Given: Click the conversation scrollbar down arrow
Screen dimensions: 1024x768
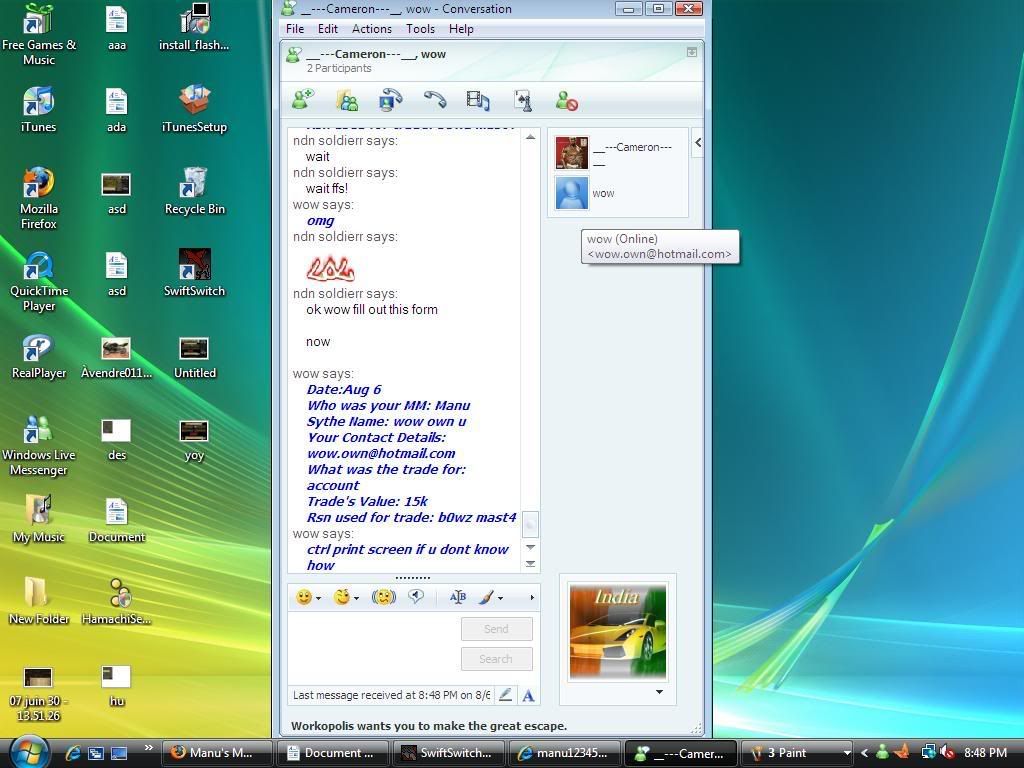Looking at the screenshot, I should coord(530,547).
